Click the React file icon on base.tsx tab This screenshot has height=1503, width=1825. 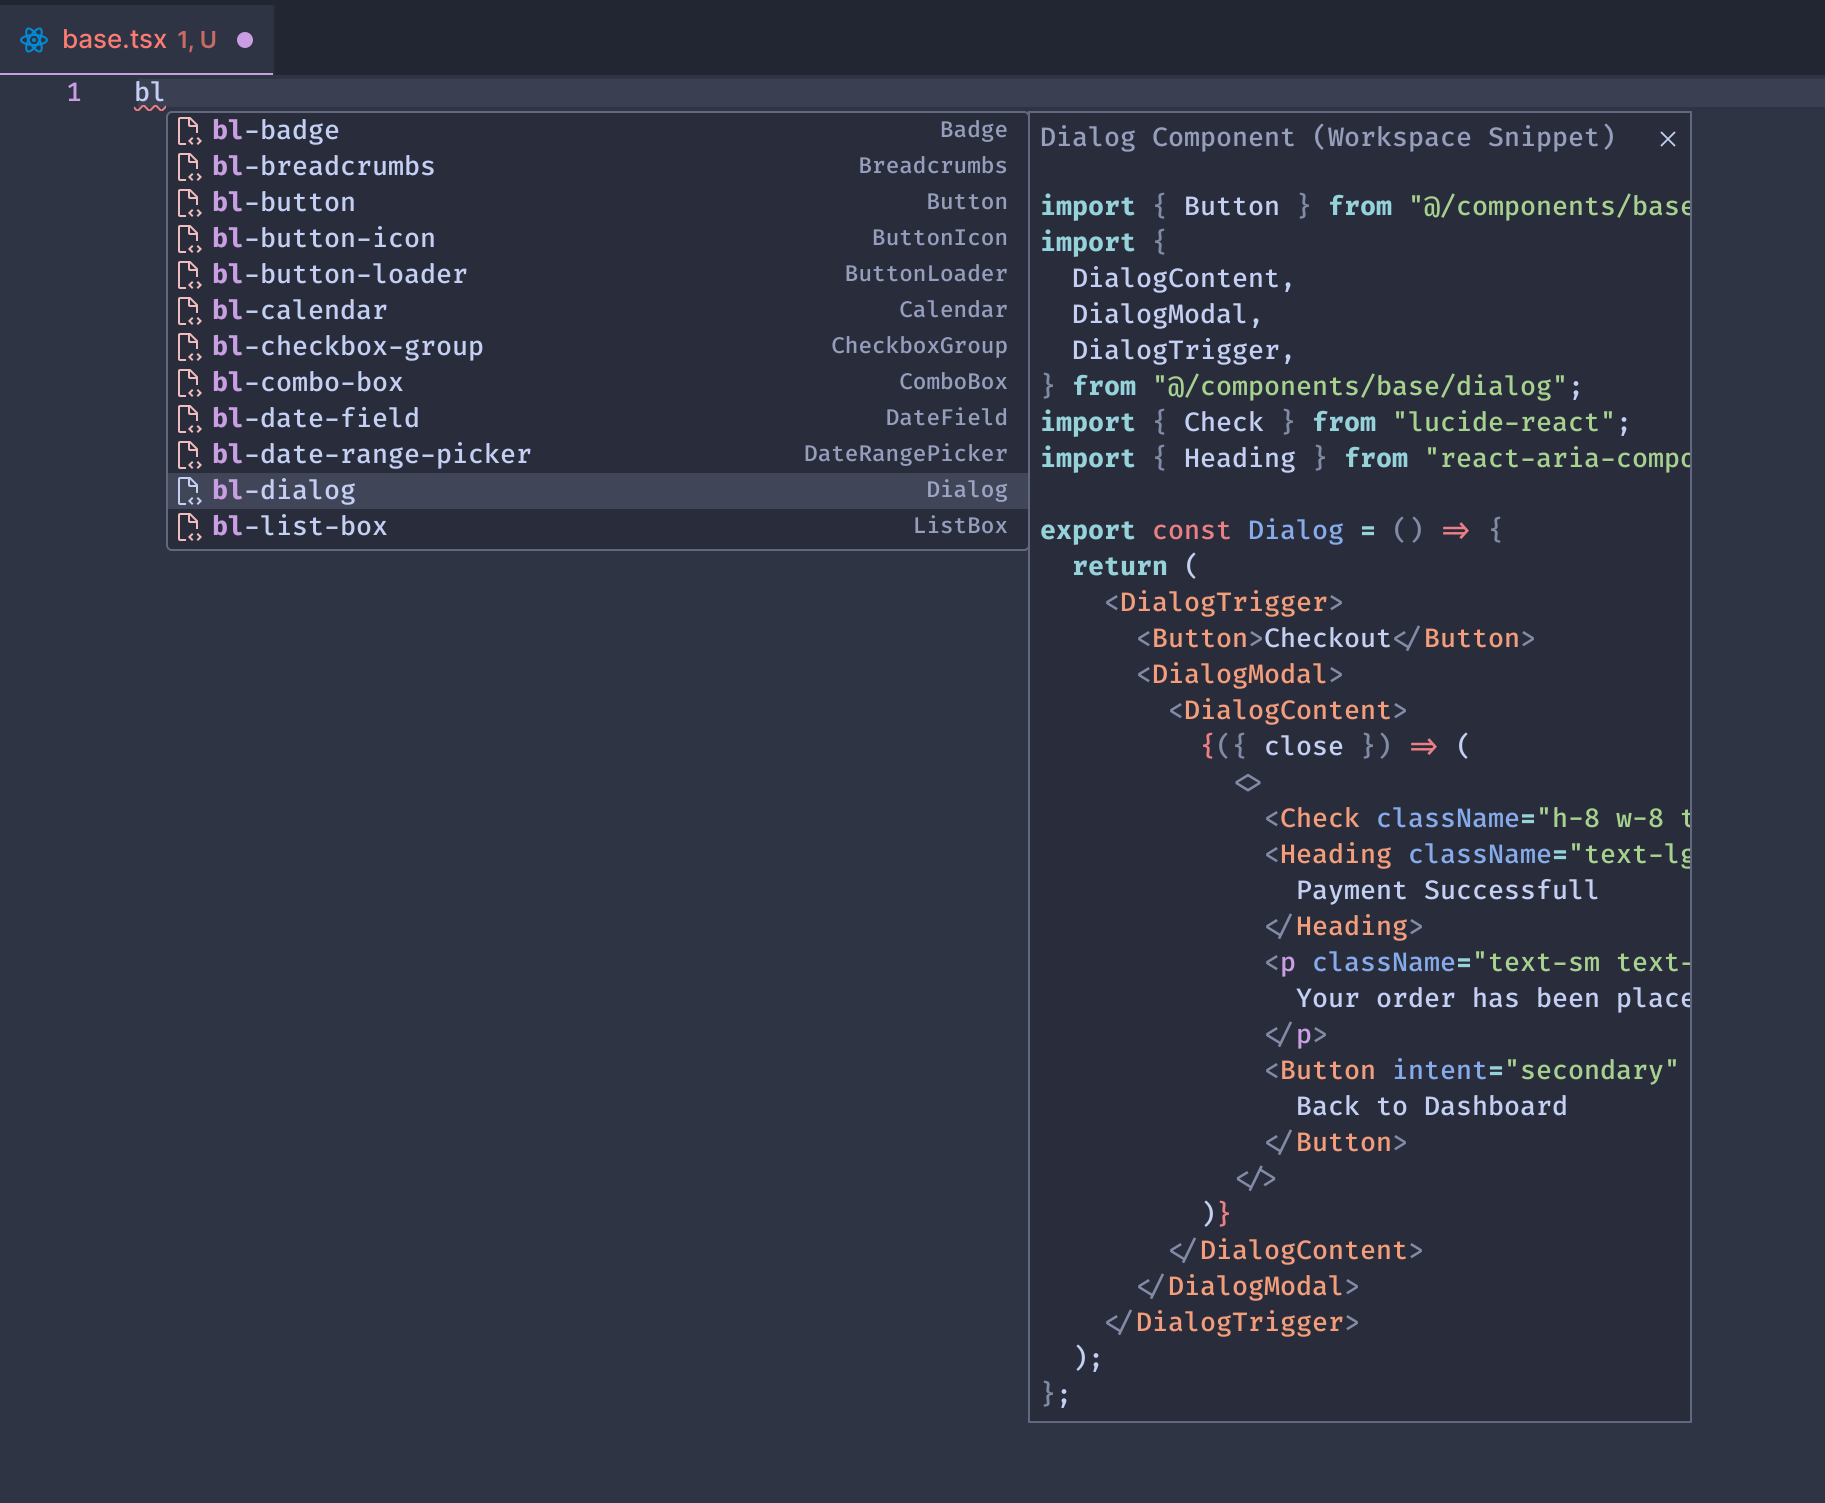(x=34, y=40)
